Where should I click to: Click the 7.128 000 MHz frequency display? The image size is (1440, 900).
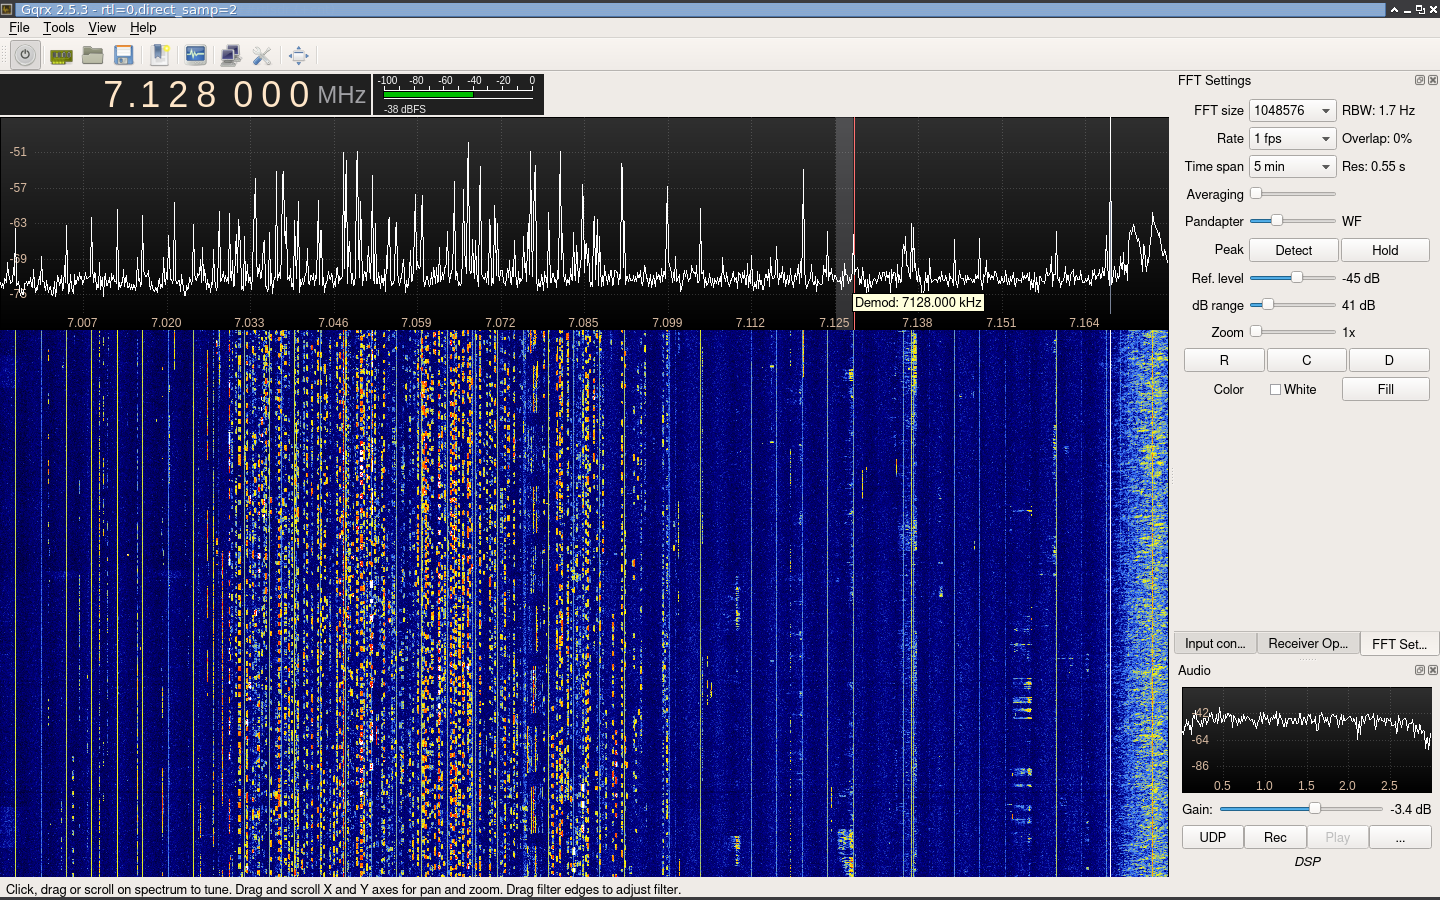pyautogui.click(x=186, y=94)
